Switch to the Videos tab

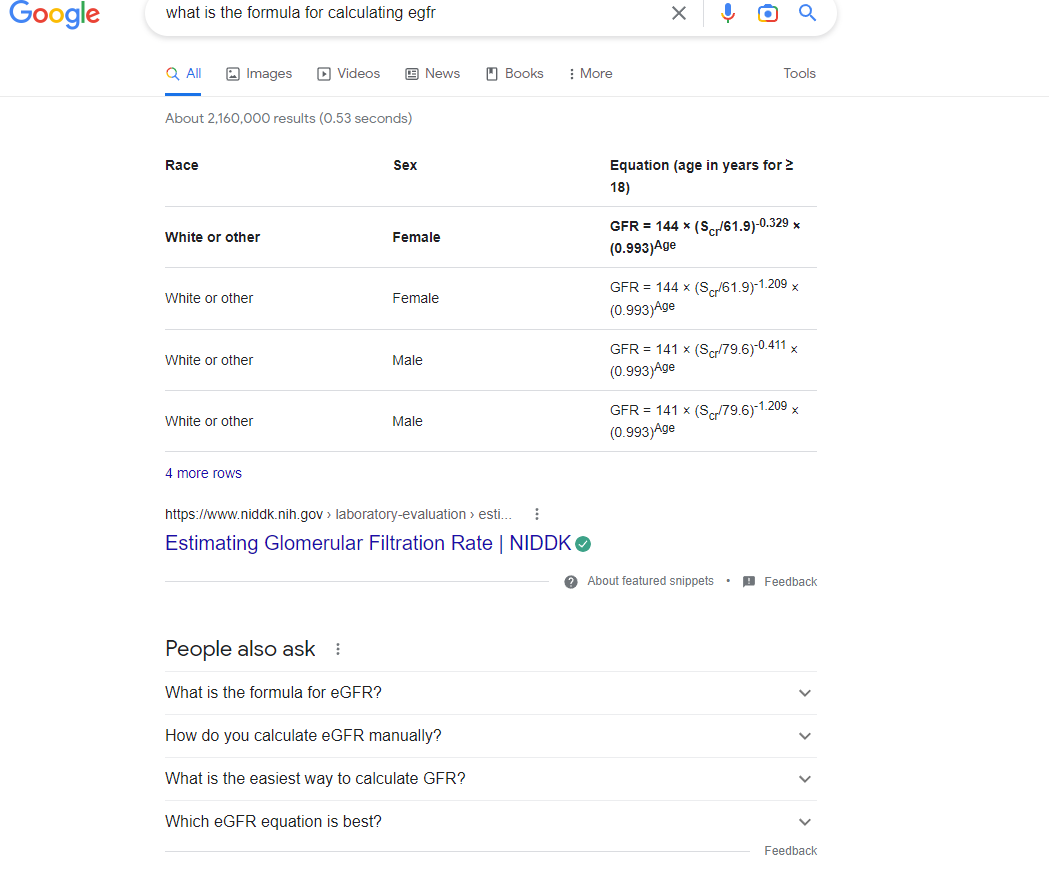(x=348, y=74)
